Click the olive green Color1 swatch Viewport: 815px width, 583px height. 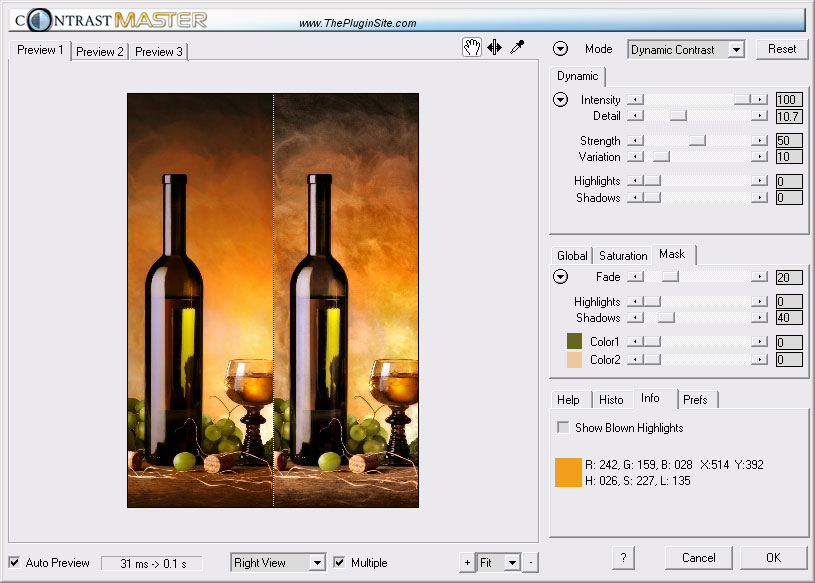[574, 342]
